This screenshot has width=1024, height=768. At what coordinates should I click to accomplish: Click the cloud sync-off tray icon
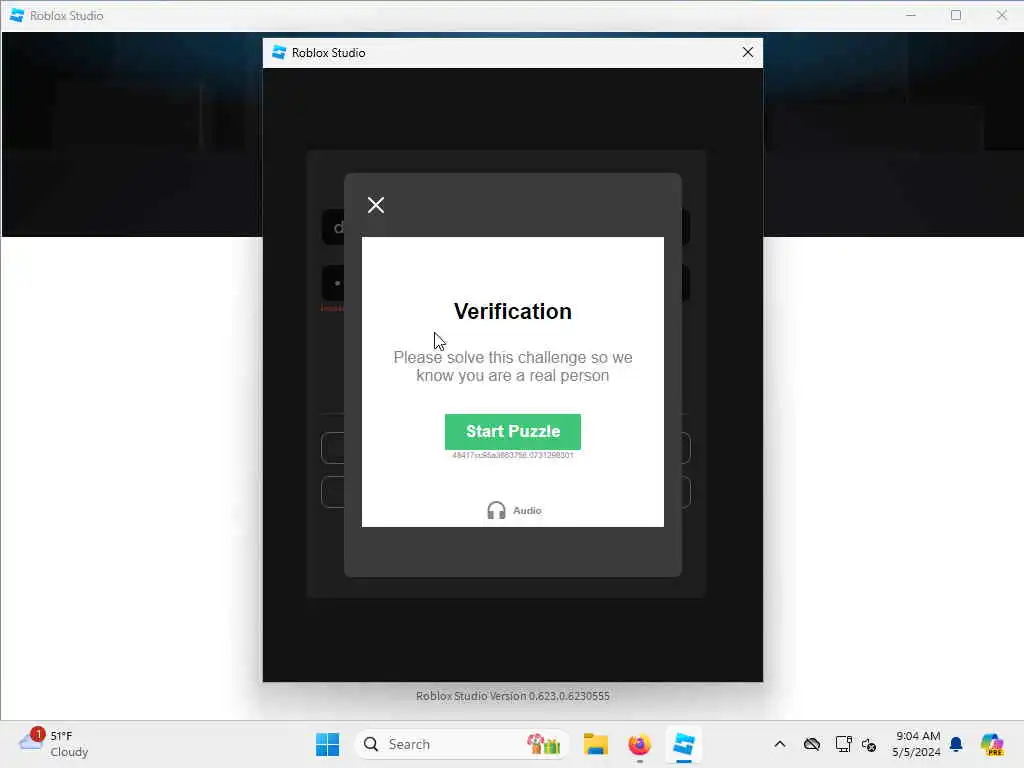[812, 744]
